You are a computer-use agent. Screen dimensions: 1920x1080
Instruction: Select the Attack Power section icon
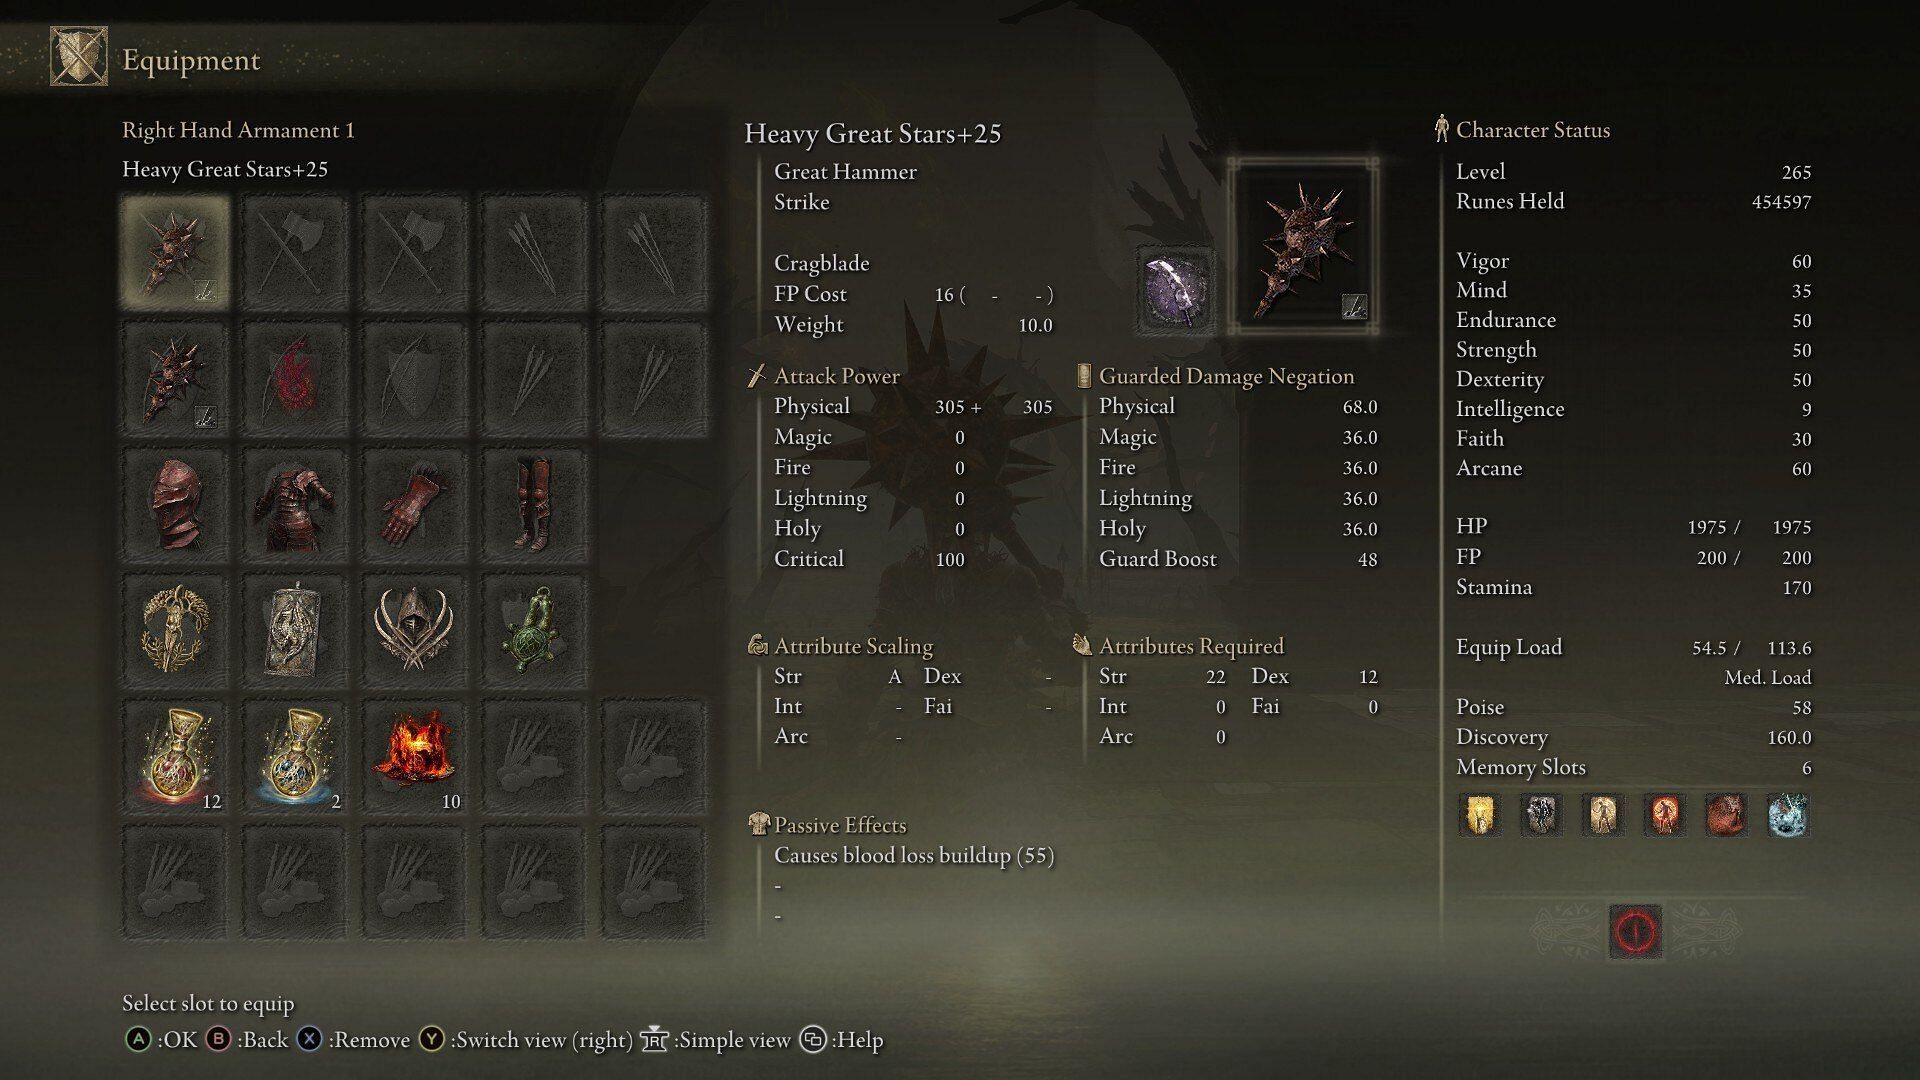click(x=749, y=378)
